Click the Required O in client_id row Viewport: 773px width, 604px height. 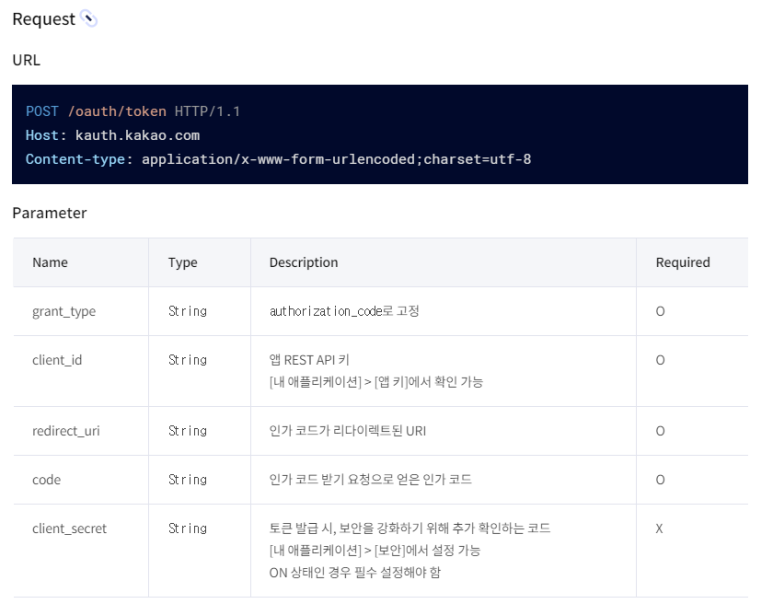coord(660,360)
